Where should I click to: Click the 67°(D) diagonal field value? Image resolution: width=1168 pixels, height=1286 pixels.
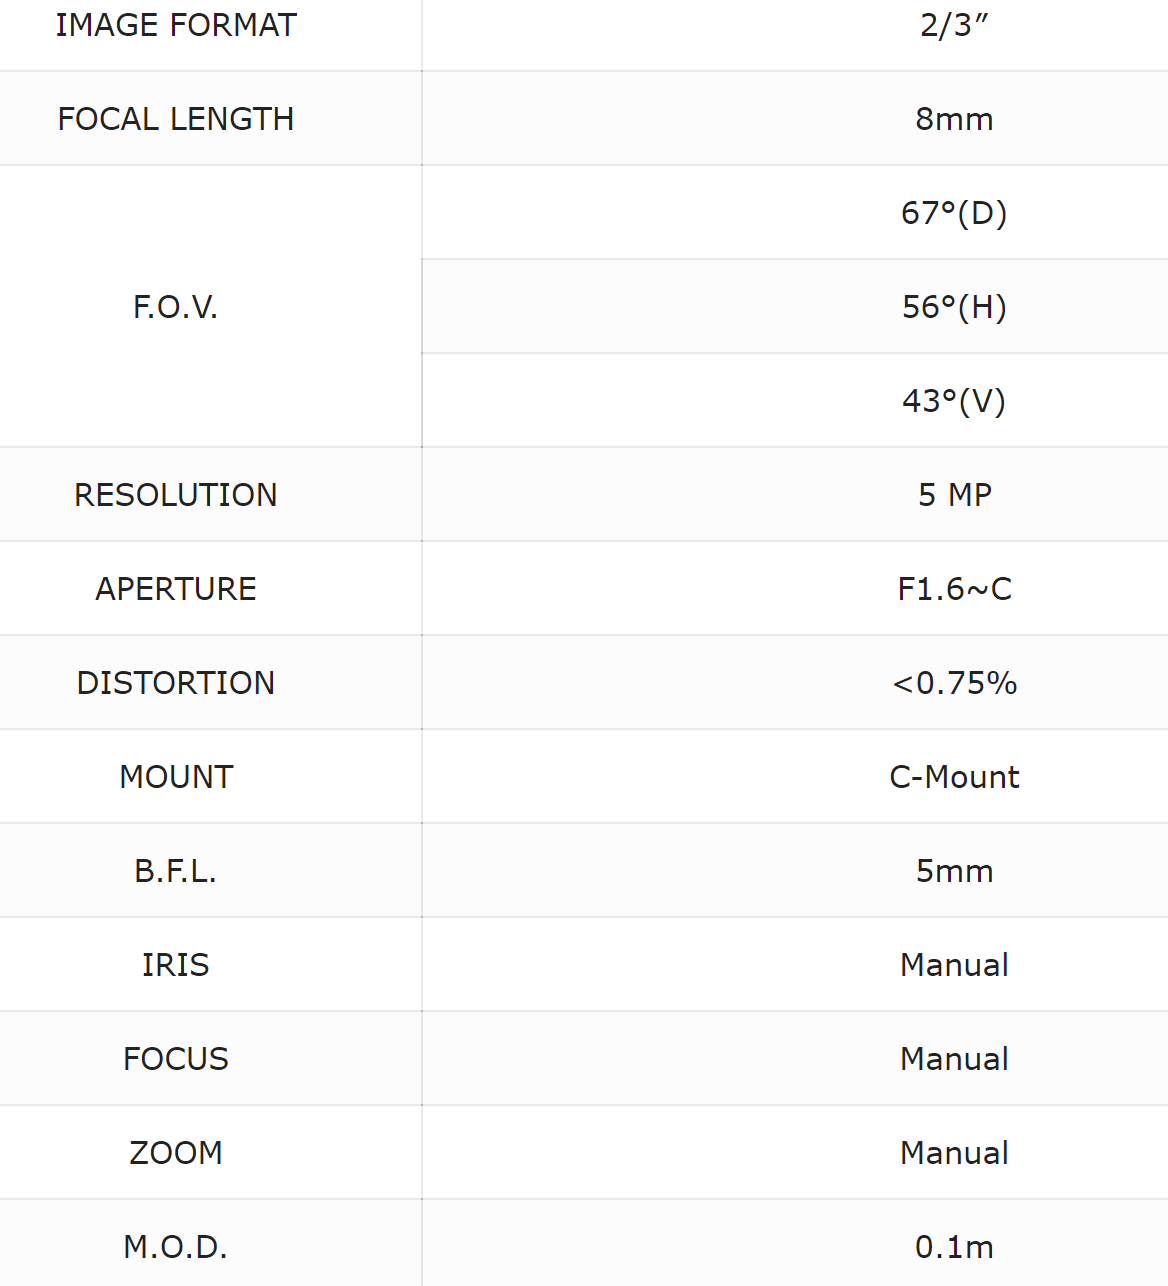(x=954, y=213)
